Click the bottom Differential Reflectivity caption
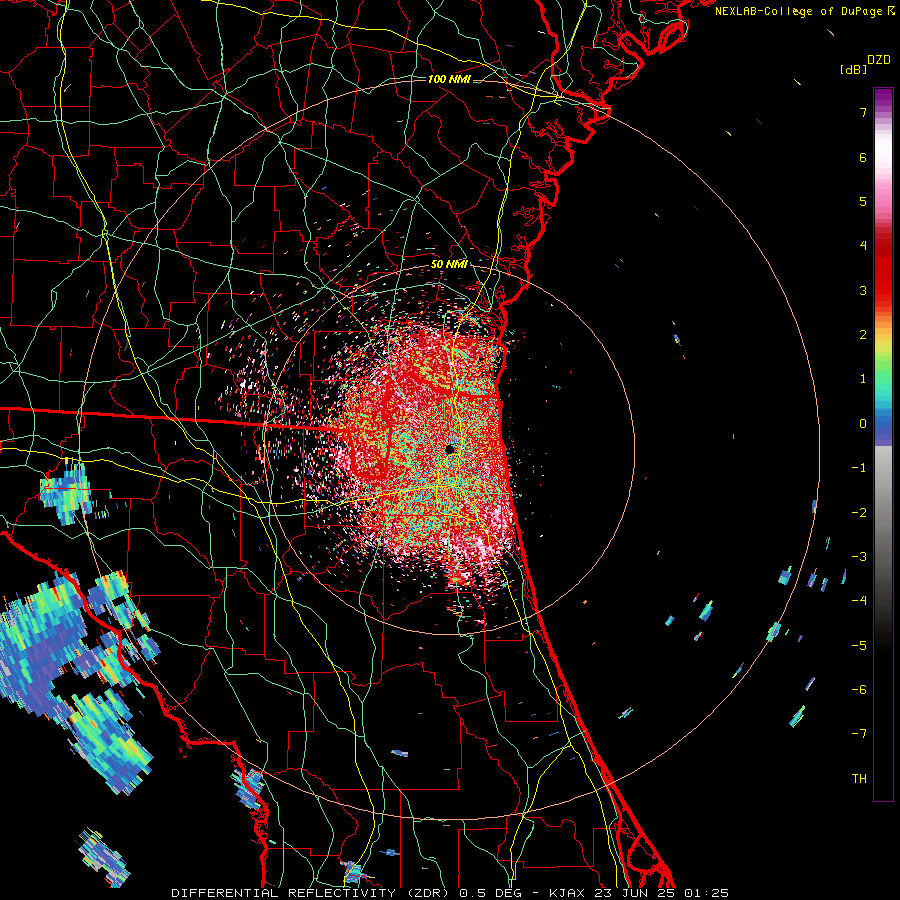The image size is (900, 900). coord(450,893)
